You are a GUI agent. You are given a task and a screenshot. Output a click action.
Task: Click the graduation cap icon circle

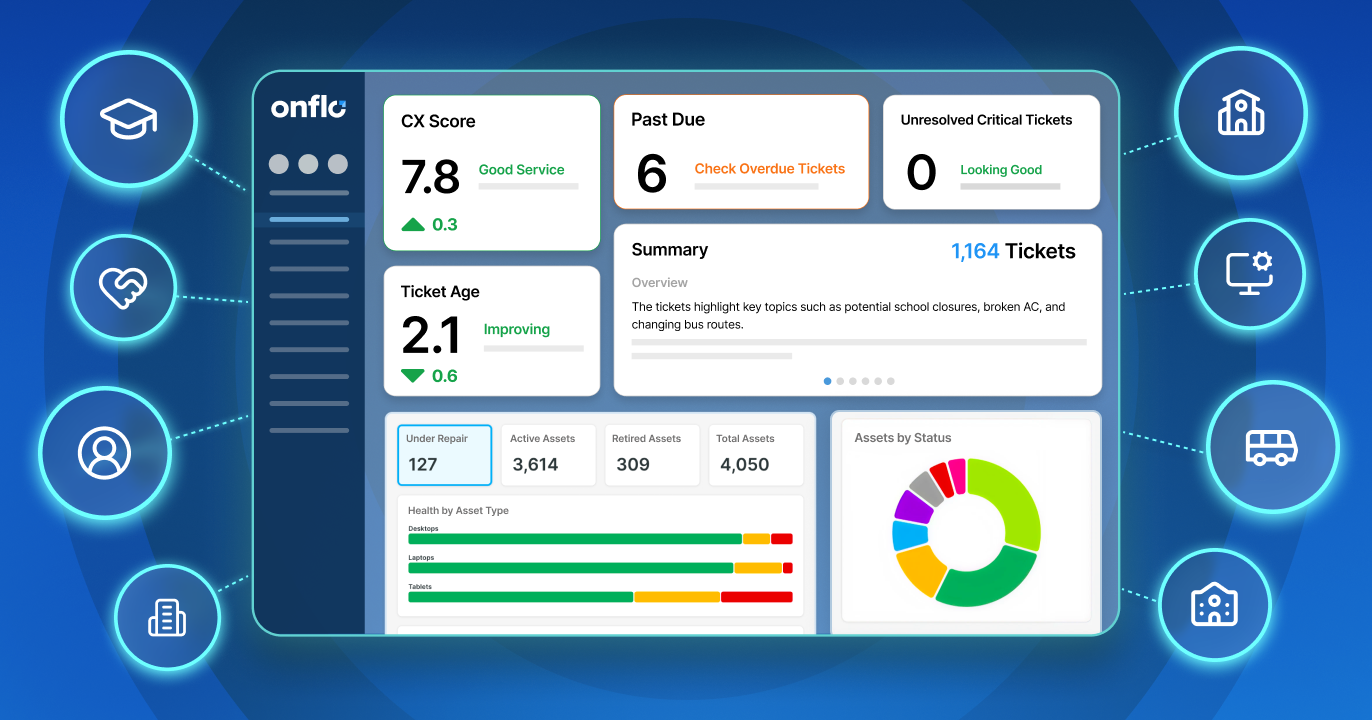click(129, 118)
